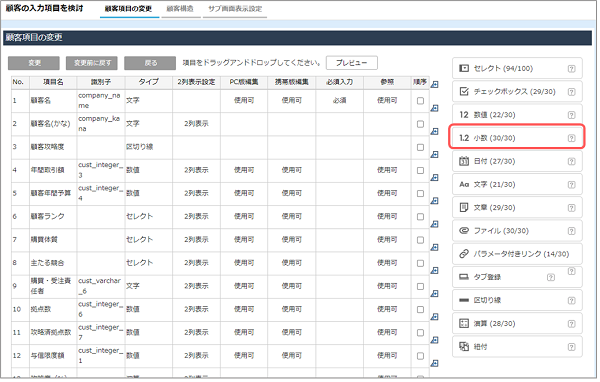Open help for 小数 item type
Screen dimensions: 600x382
click(x=571, y=138)
